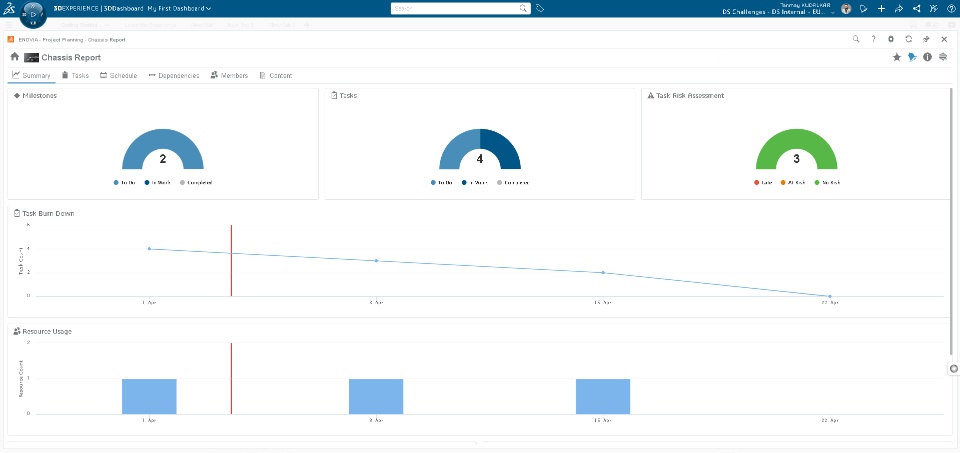960x453 pixels.
Task: Click the search magnifier in top bar
Action: tap(523, 9)
